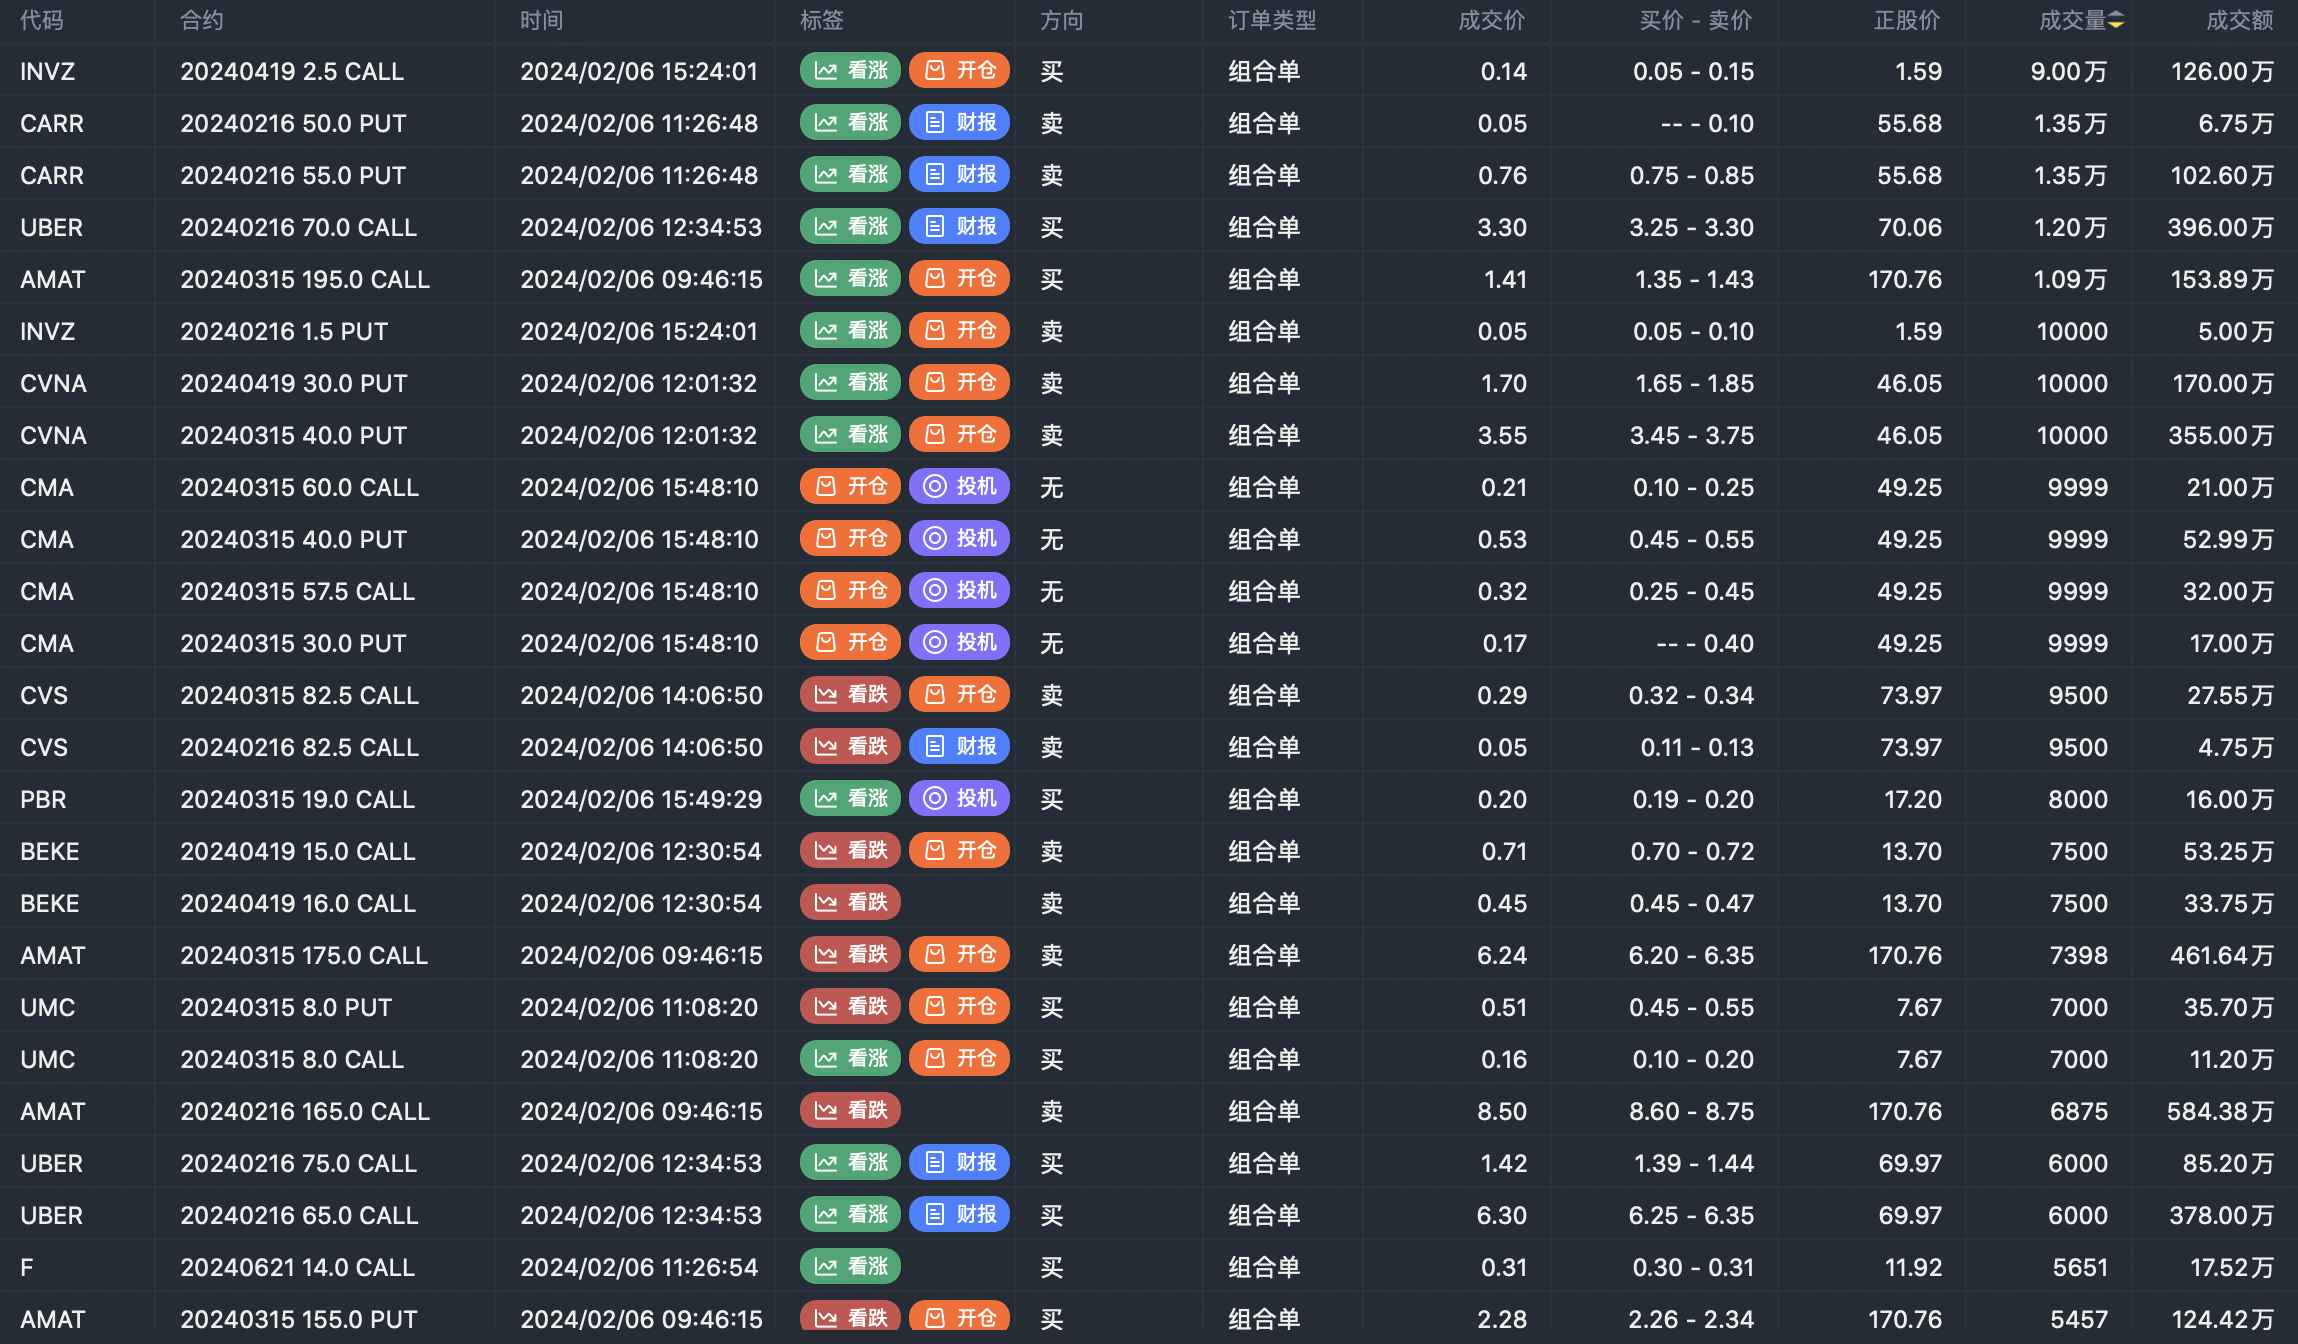Open CVNA 20240419 30.0 PUT contract
This screenshot has width=2298, height=1344.
pos(293,383)
